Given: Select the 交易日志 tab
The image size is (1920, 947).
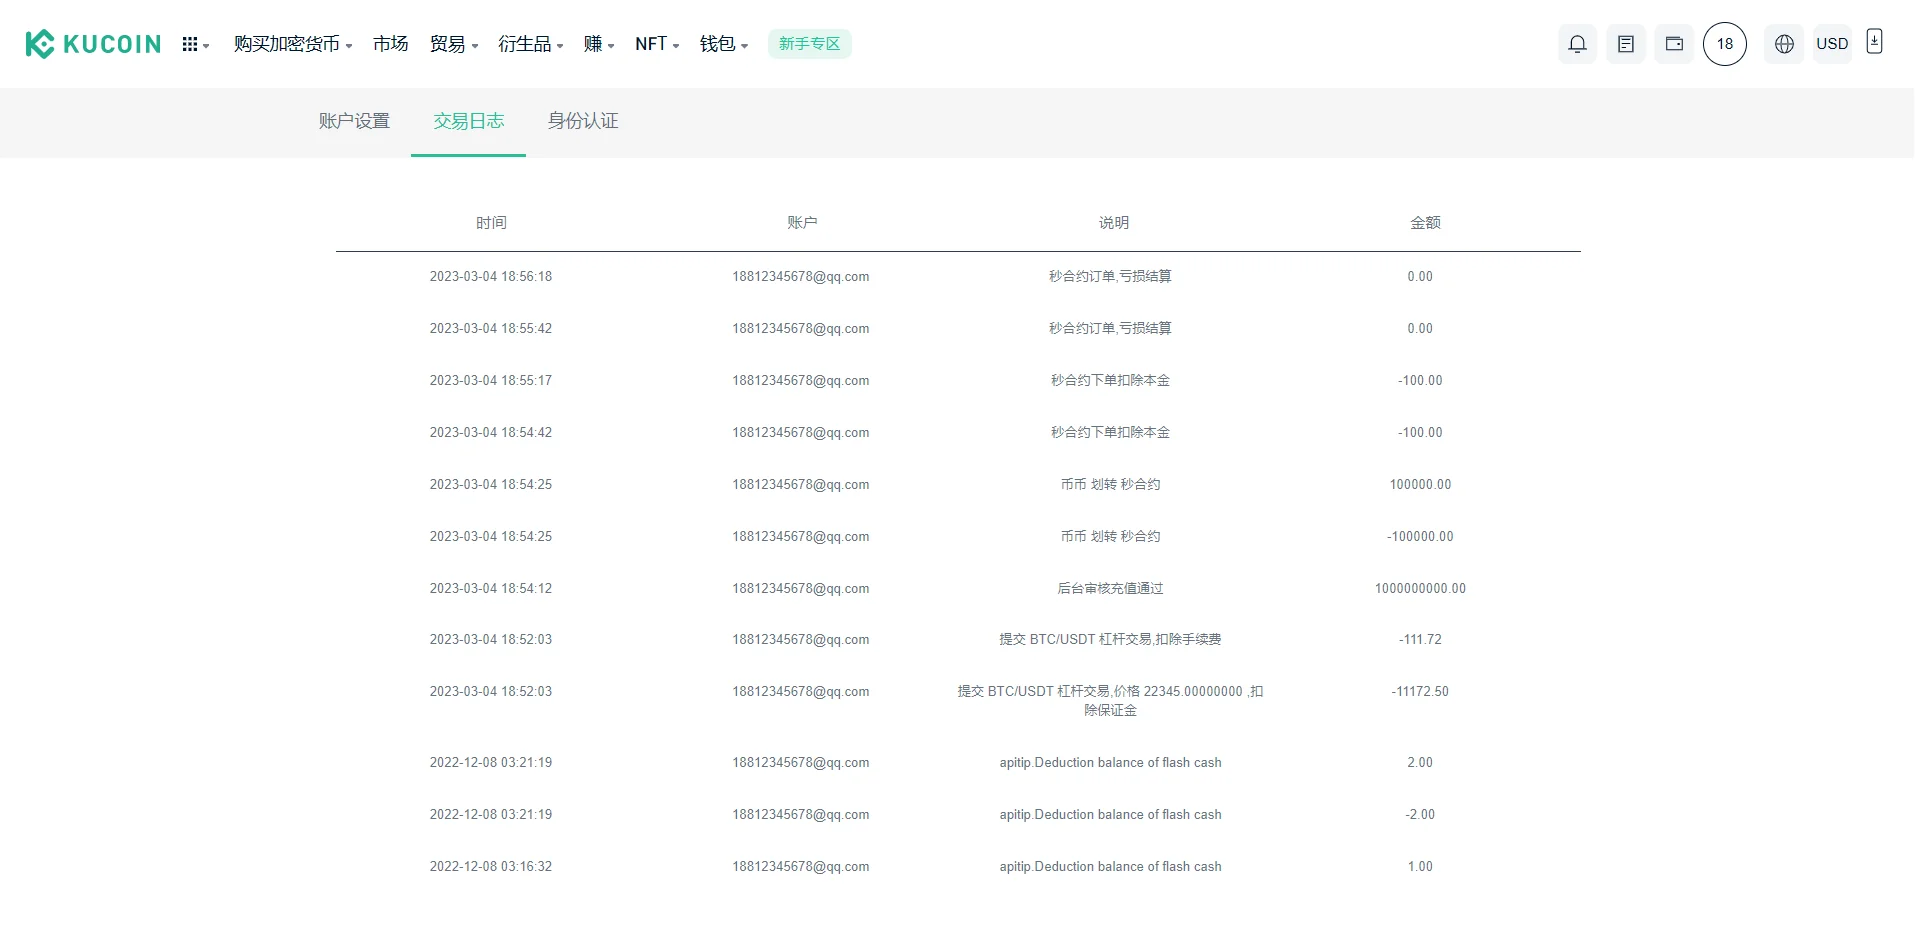Looking at the screenshot, I should 468,121.
